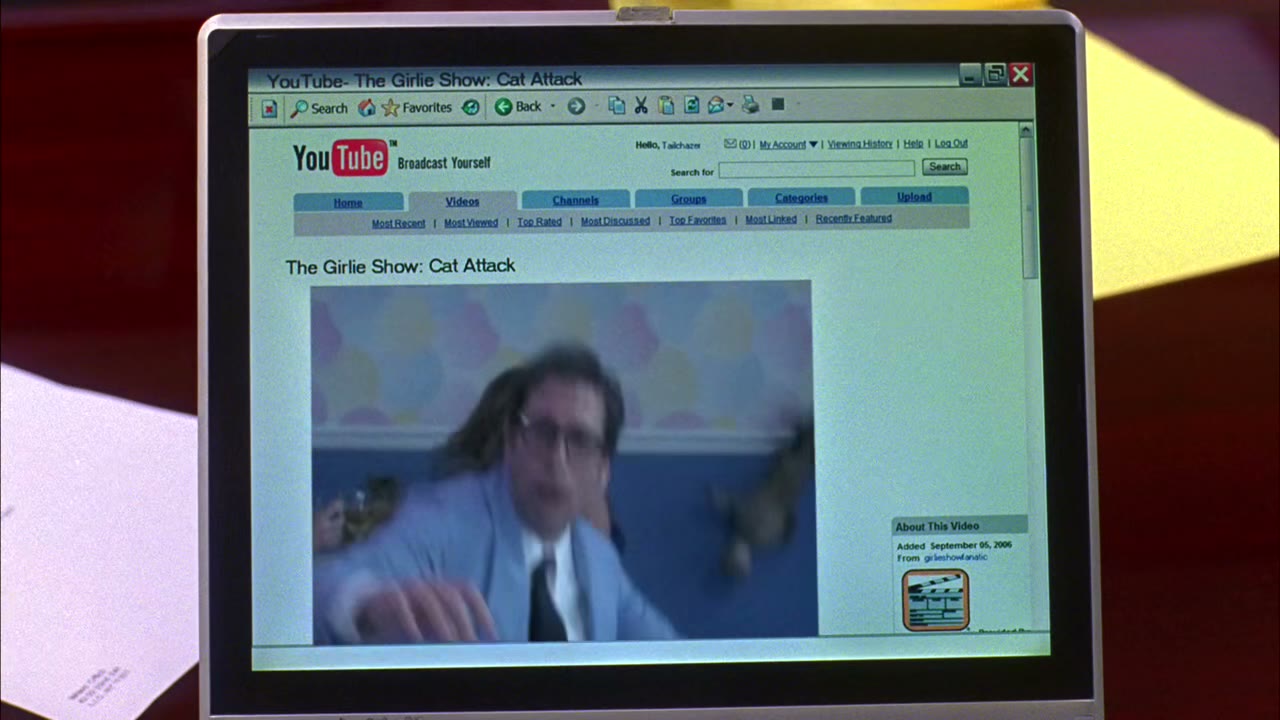This screenshot has height=720, width=1280.
Task: Click the Print icon in the toolbar
Action: (x=750, y=104)
